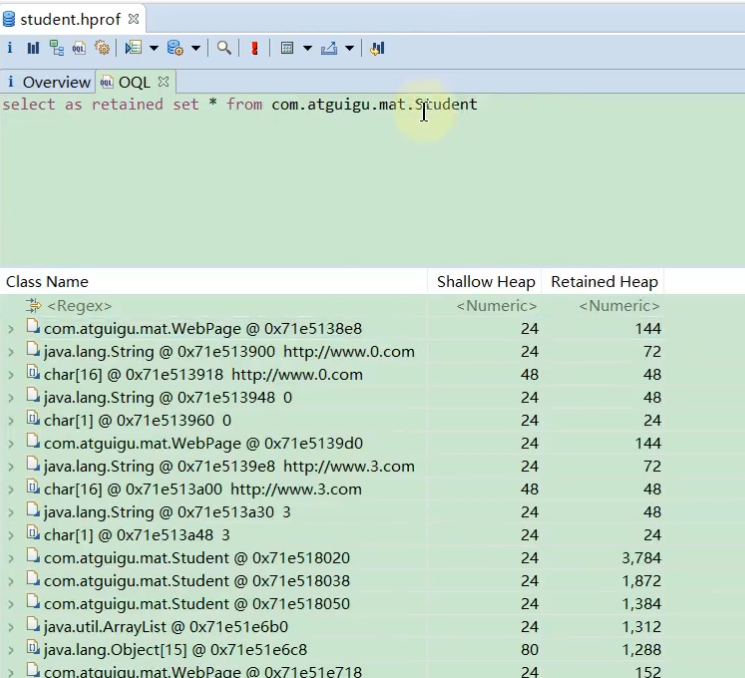Click the Compare to another heap dump icon
The width and height of the screenshot is (745, 678).
tap(377, 48)
